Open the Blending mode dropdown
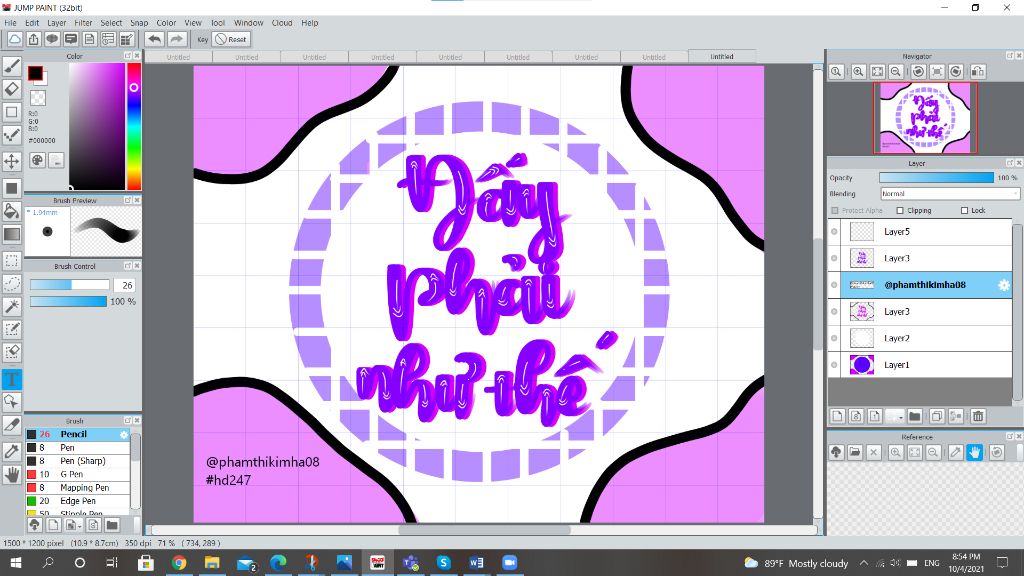This screenshot has height=576, width=1024. coord(949,194)
